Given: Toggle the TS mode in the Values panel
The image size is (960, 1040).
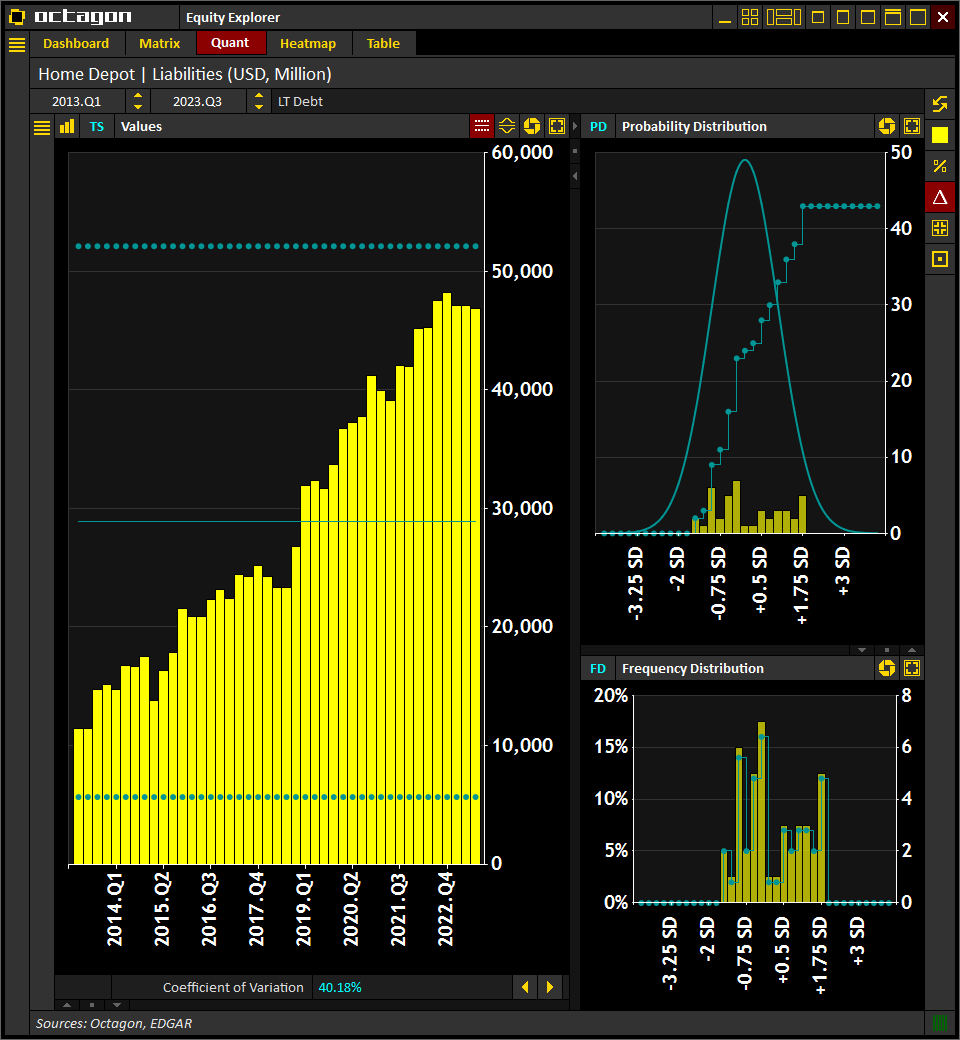Looking at the screenshot, I should coord(96,126).
